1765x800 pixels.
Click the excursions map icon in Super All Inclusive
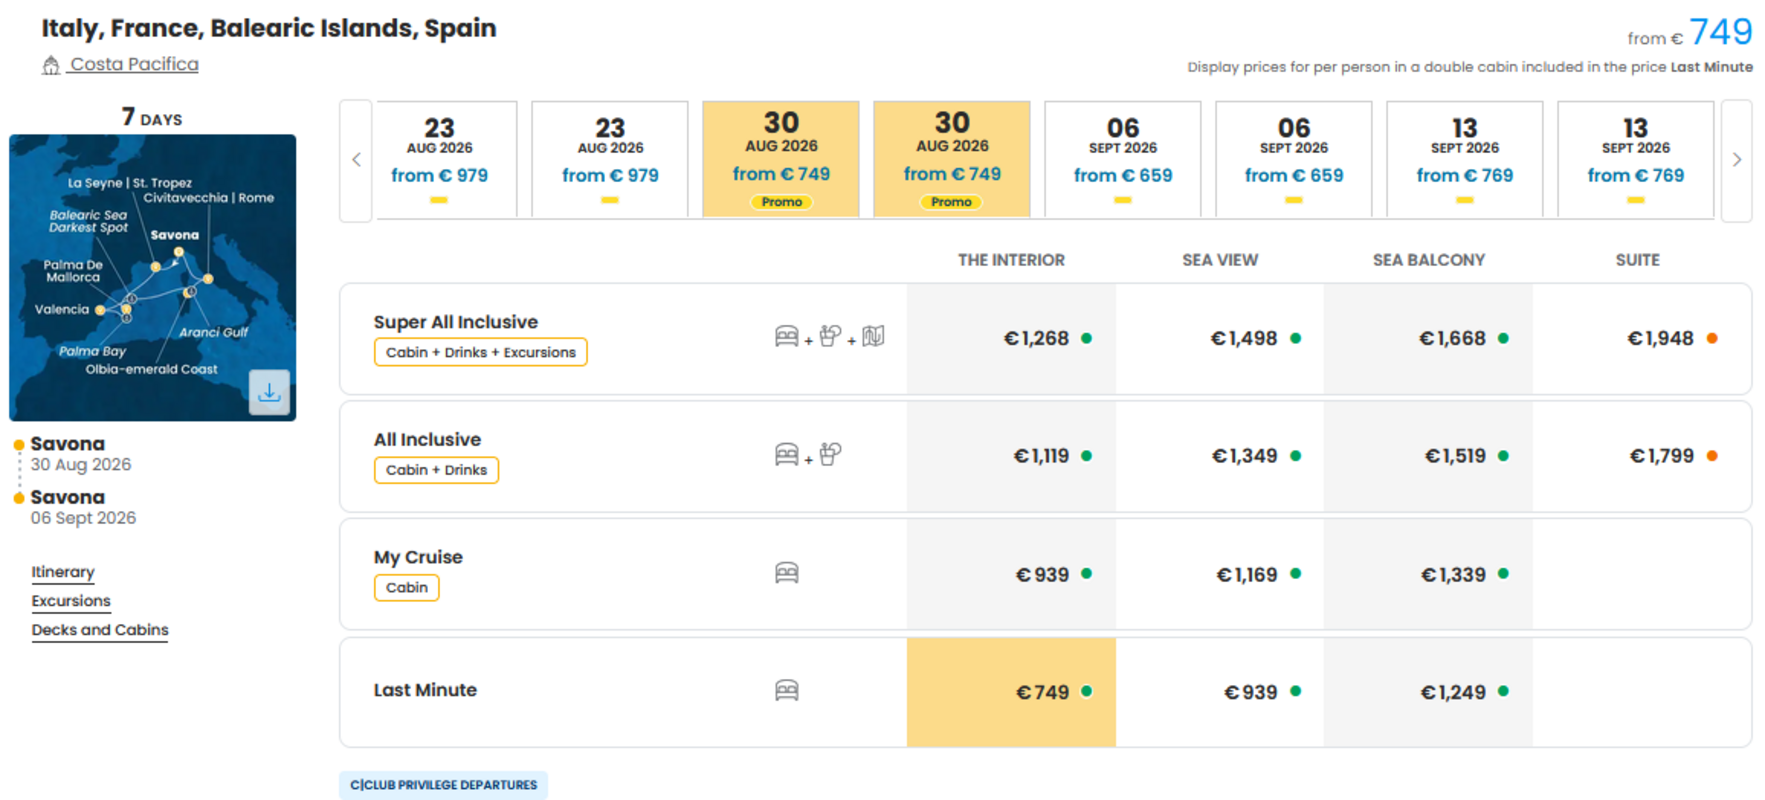pyautogui.click(x=873, y=336)
